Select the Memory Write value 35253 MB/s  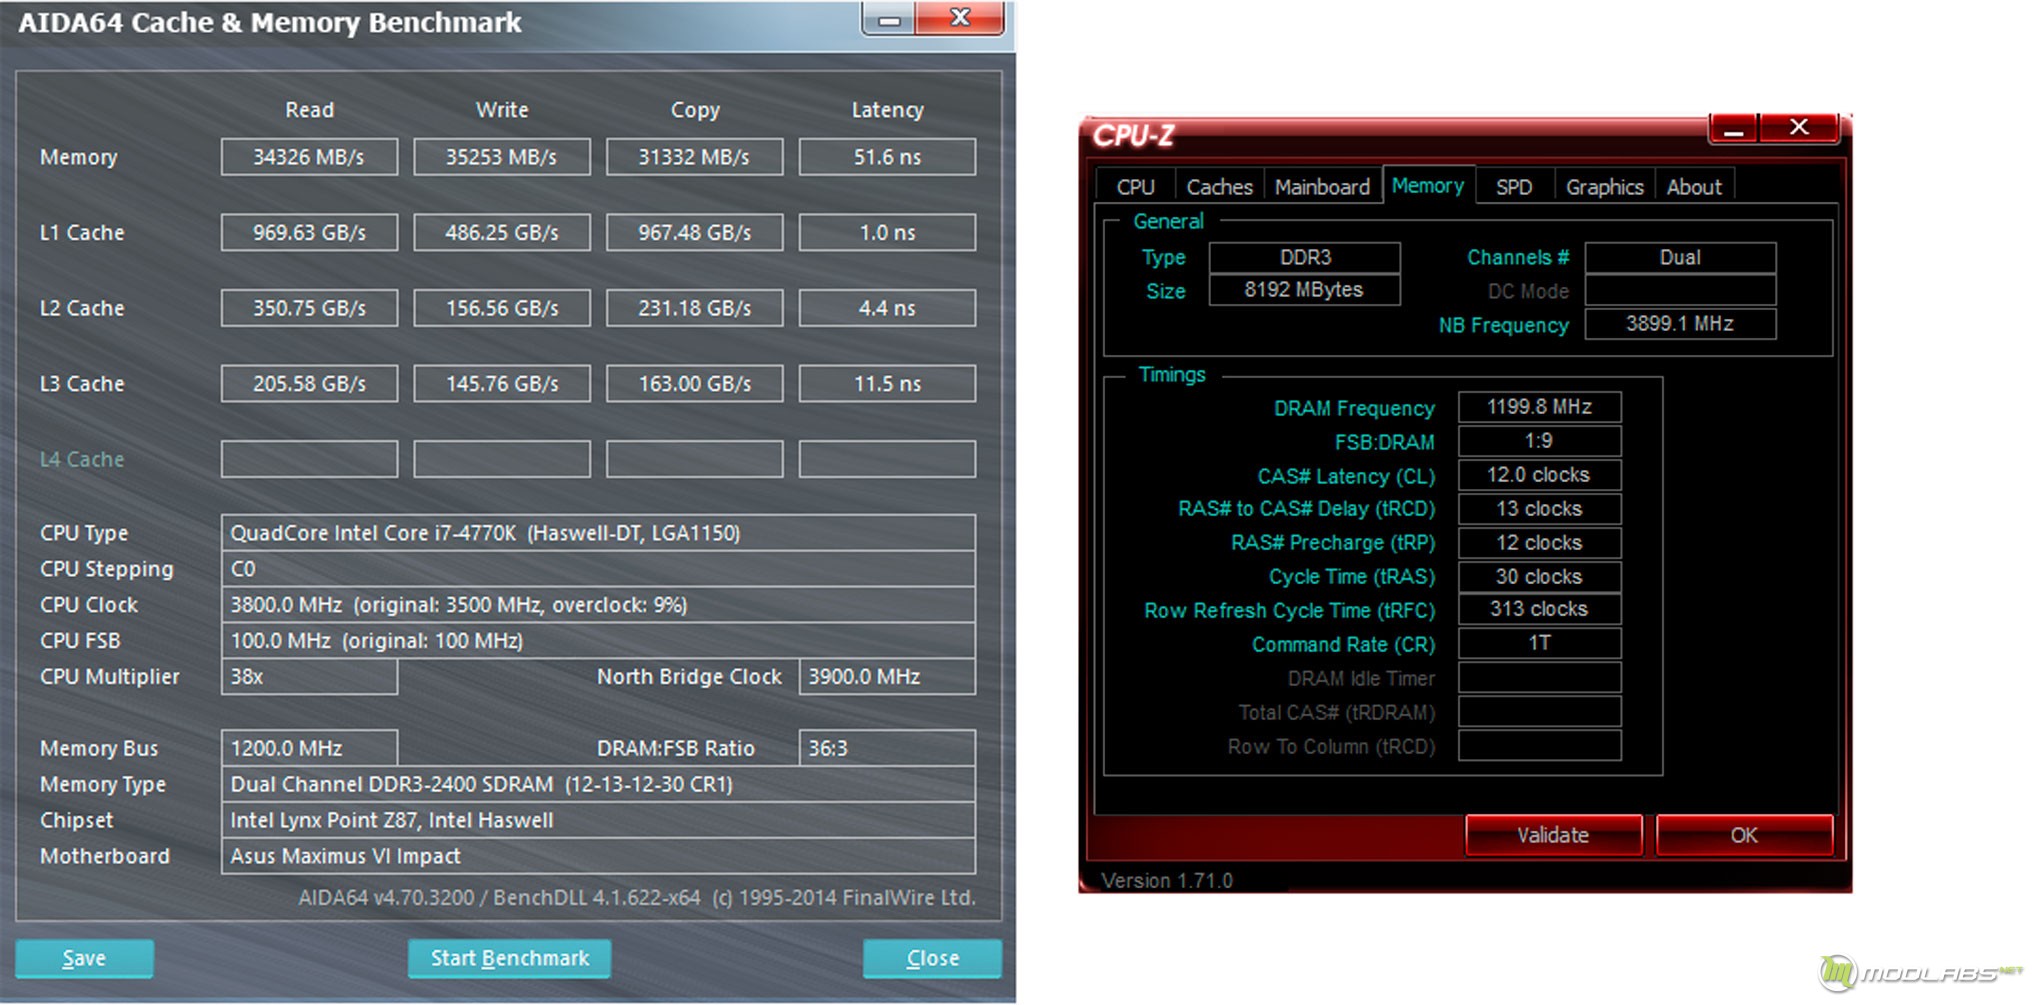pos(502,157)
